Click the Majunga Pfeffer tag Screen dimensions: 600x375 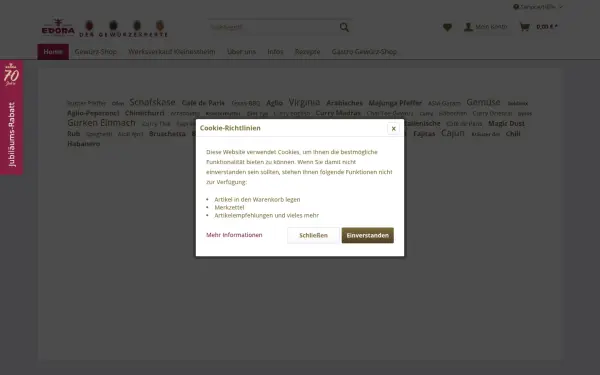point(395,103)
